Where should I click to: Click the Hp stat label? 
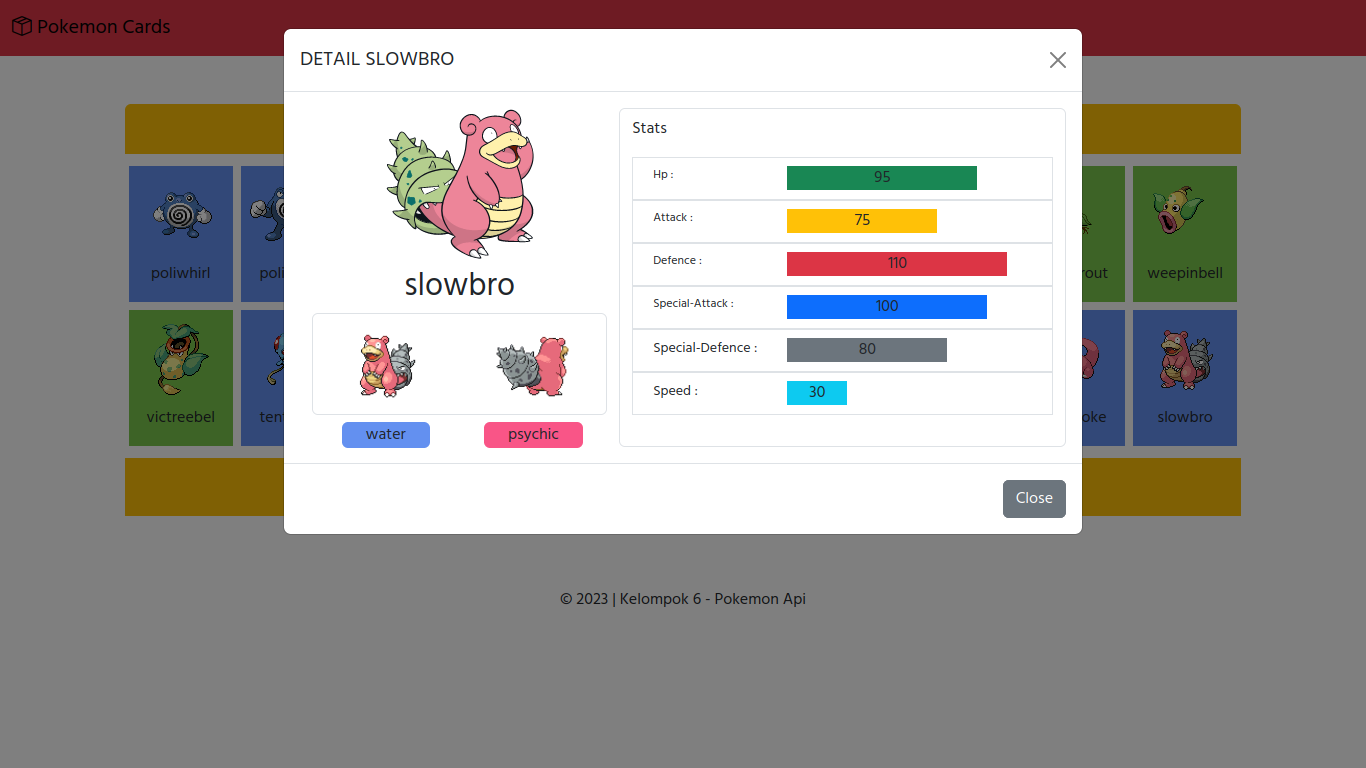coord(663,174)
